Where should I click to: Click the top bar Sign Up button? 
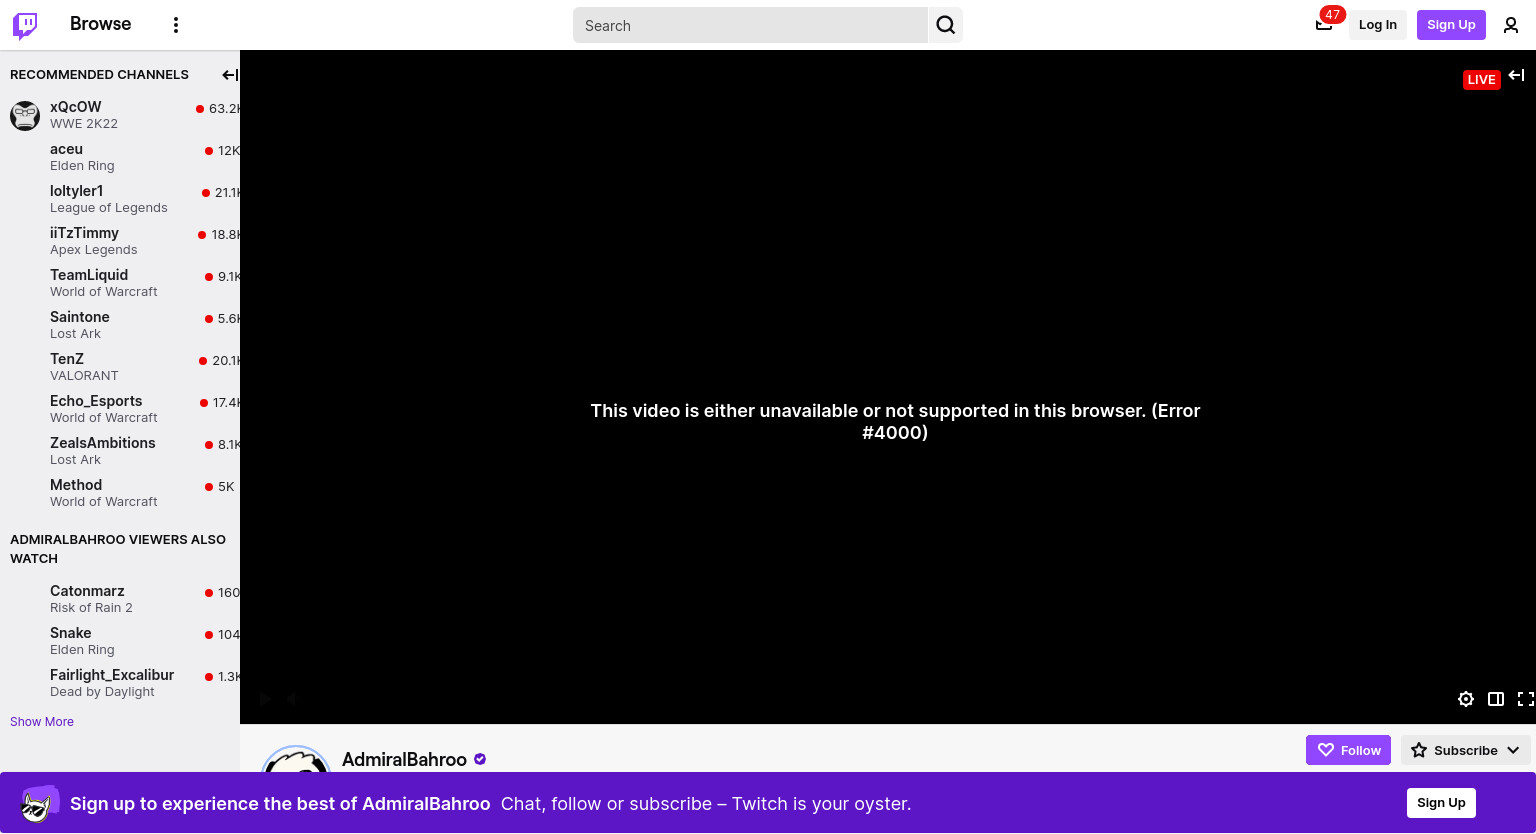click(x=1451, y=25)
